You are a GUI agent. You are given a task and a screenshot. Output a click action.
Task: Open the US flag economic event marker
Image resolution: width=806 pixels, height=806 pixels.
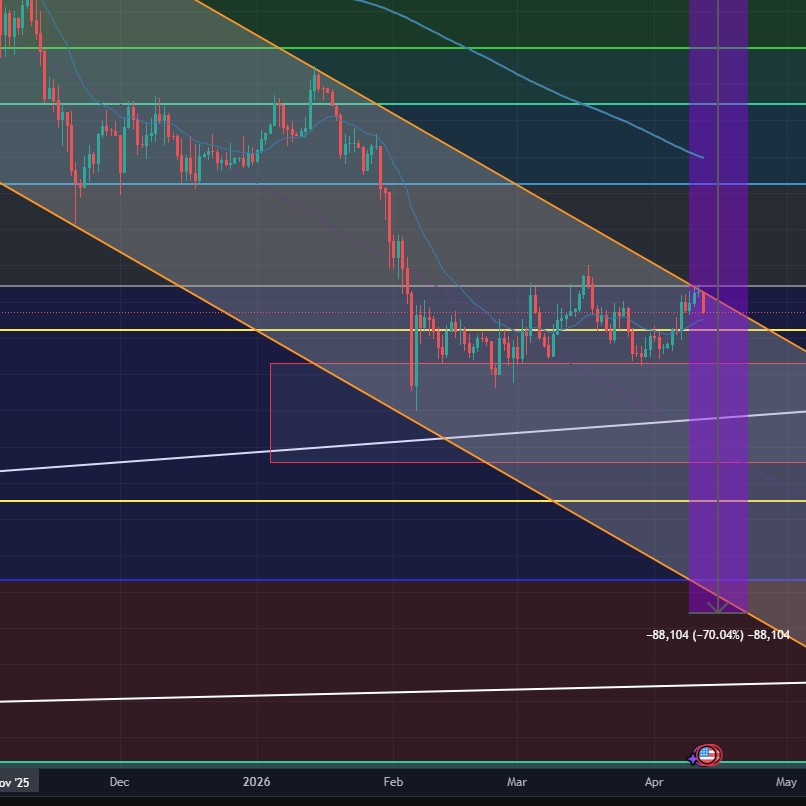(x=708, y=755)
